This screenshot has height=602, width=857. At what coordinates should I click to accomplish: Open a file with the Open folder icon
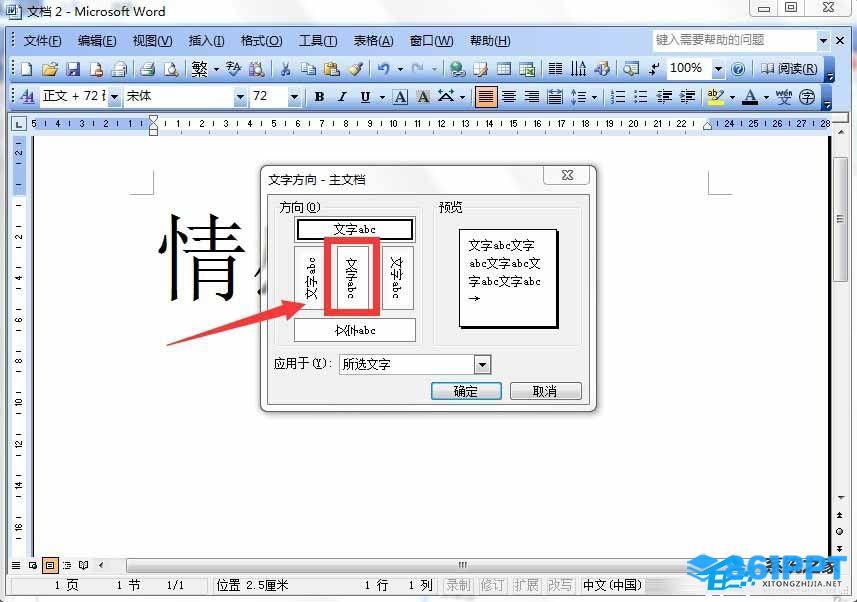(49, 69)
